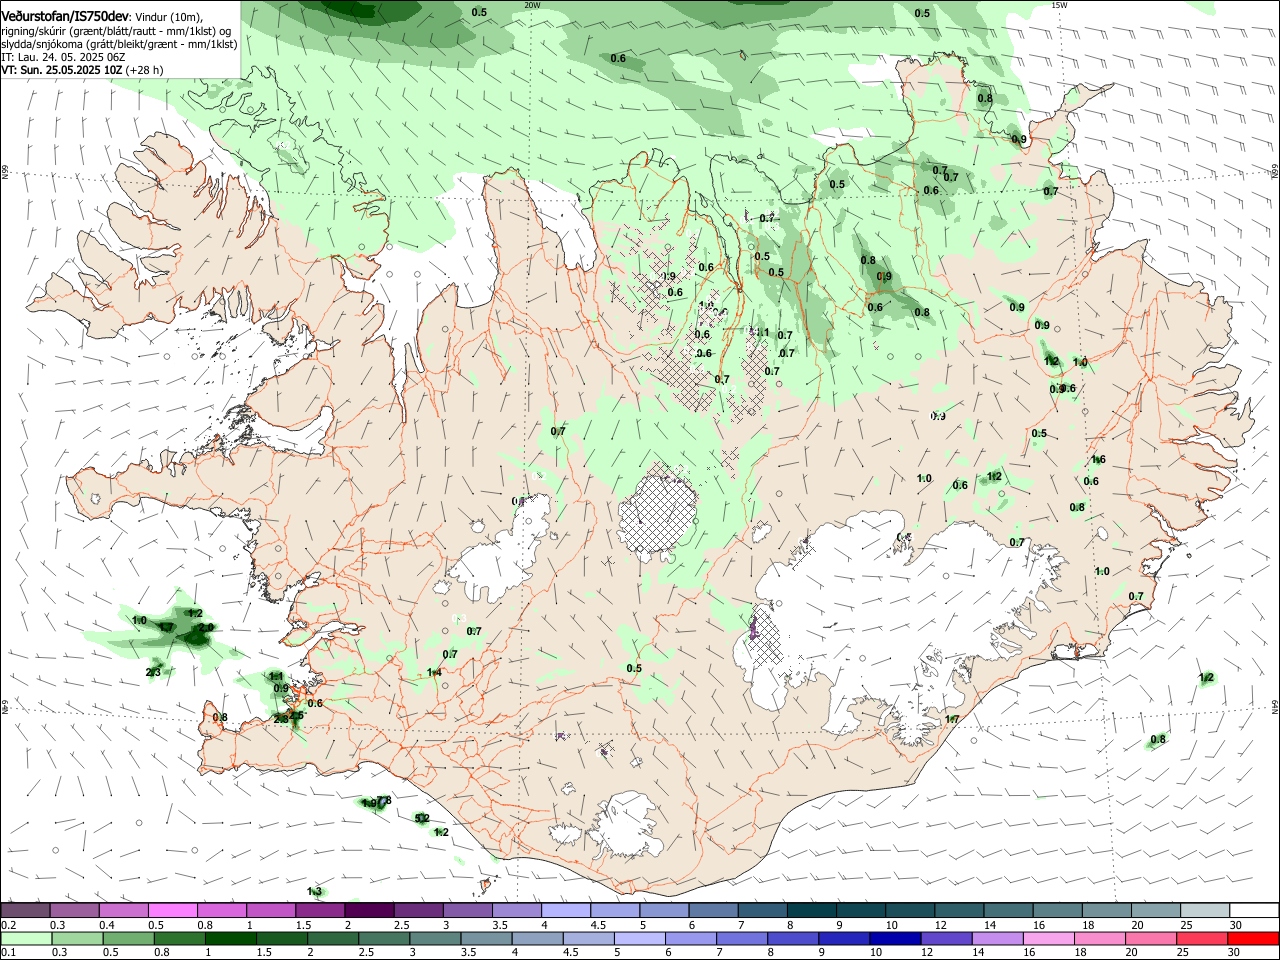The image size is (1280, 960).
Task: Click the 2.3 precipitation value on the map
Action: click(153, 672)
